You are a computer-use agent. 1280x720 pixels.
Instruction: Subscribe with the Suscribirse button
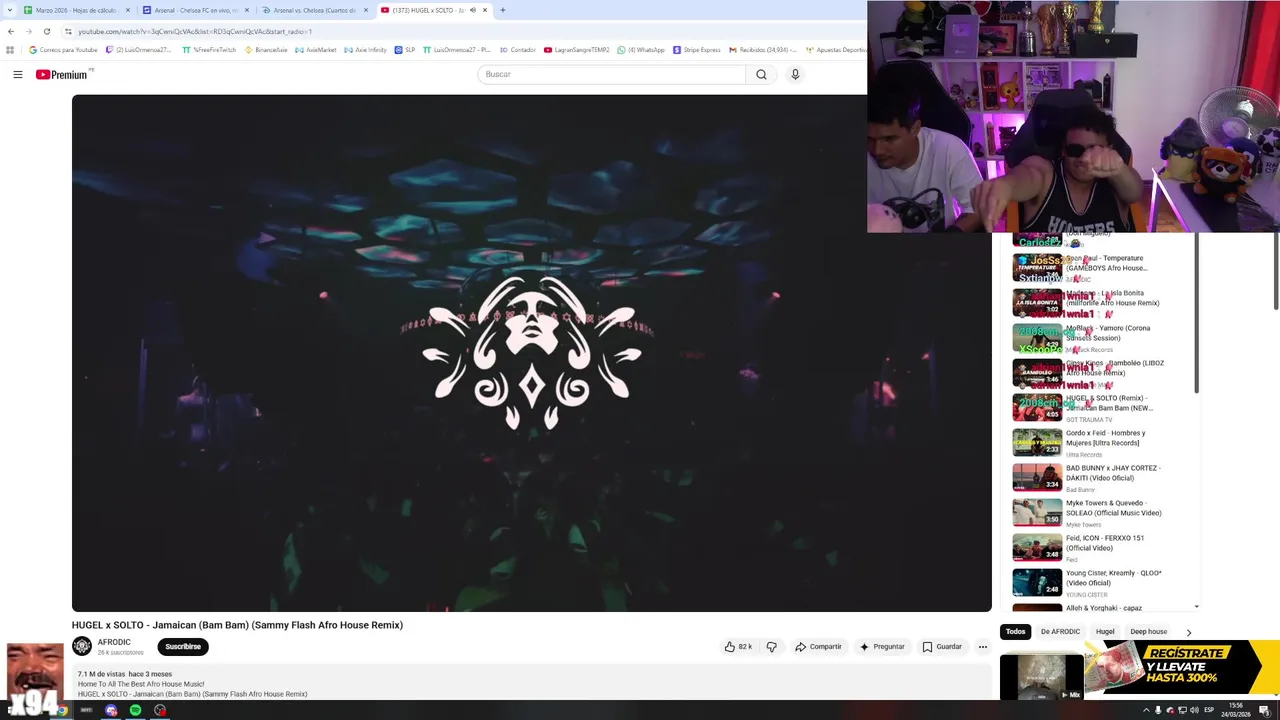[x=183, y=647]
